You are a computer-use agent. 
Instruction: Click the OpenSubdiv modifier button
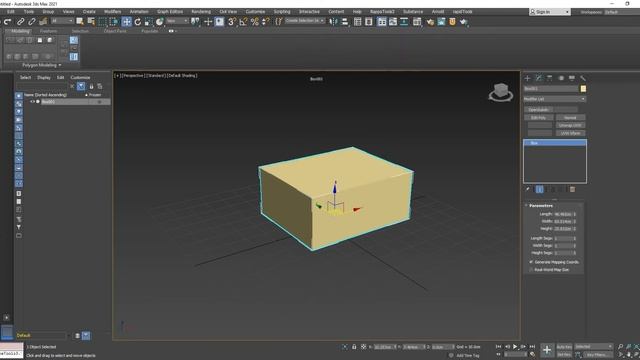tap(539, 110)
